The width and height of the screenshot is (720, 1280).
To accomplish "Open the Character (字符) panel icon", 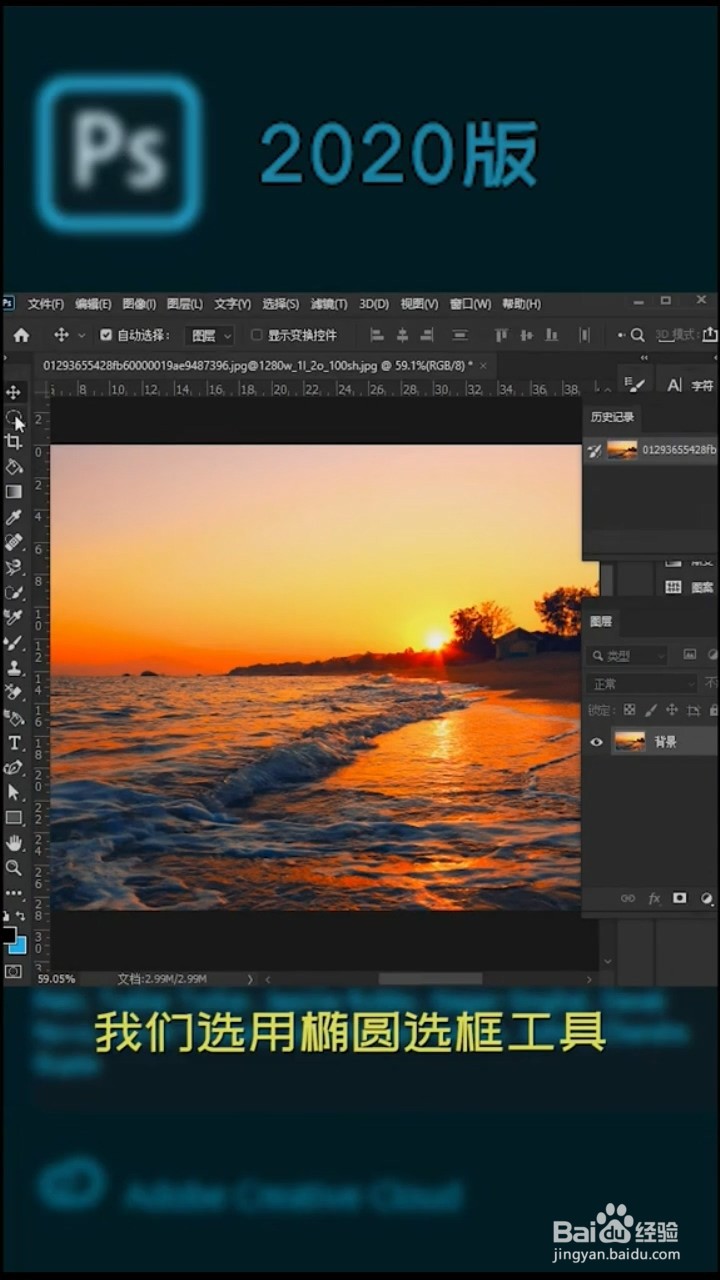I will point(691,385).
